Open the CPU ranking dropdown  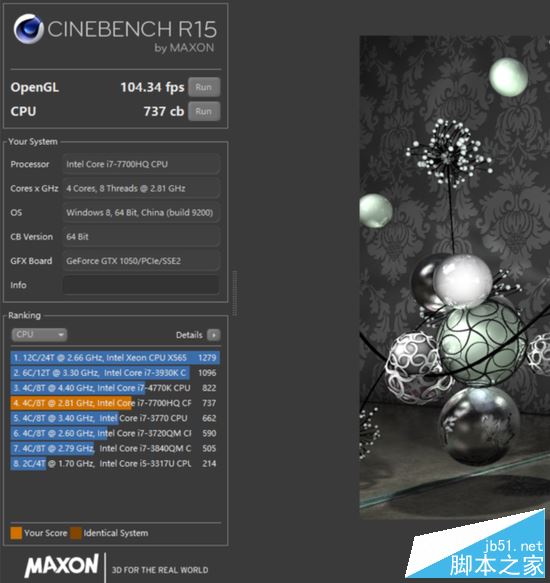click(x=39, y=335)
